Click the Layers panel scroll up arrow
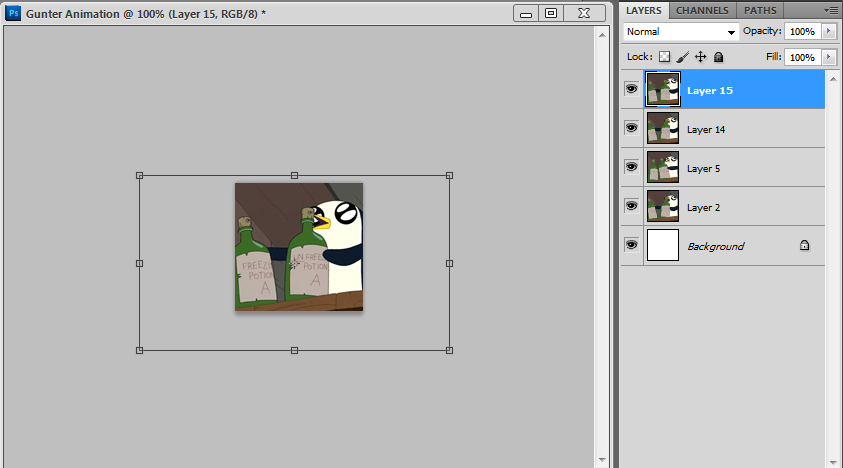Image resolution: width=843 pixels, height=468 pixels. (x=833, y=79)
